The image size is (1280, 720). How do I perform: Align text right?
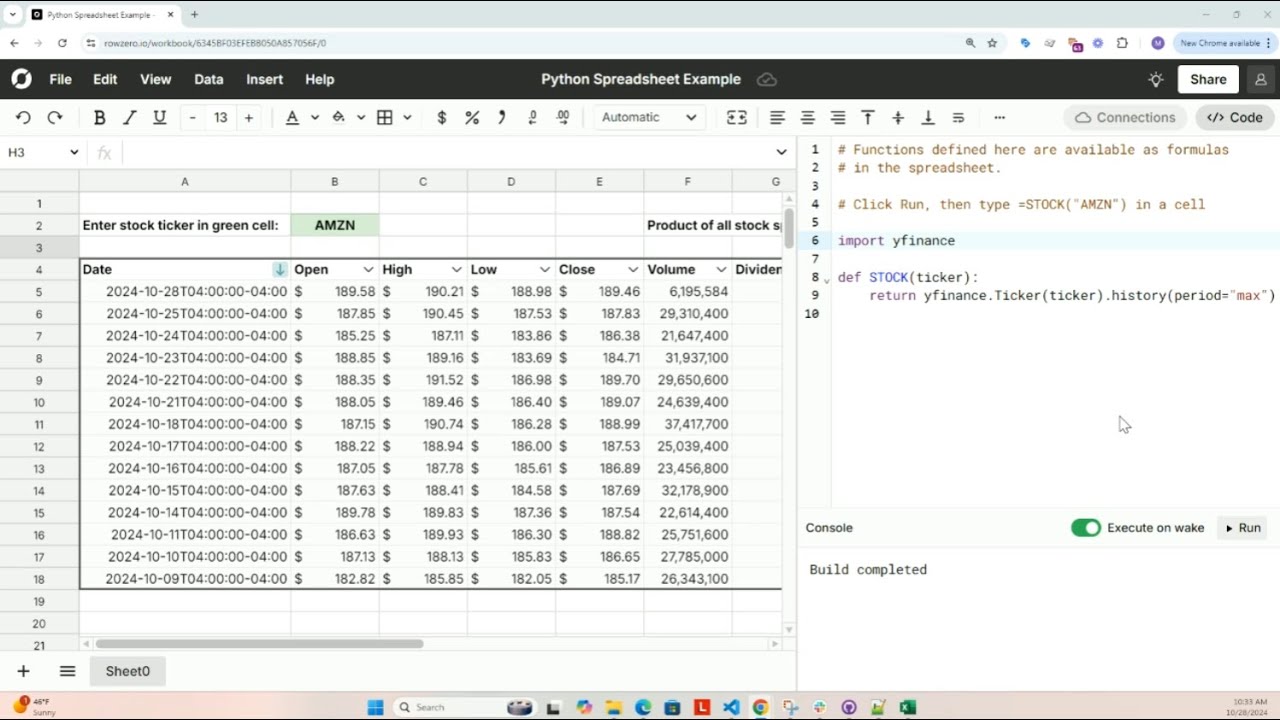pyautogui.click(x=838, y=118)
